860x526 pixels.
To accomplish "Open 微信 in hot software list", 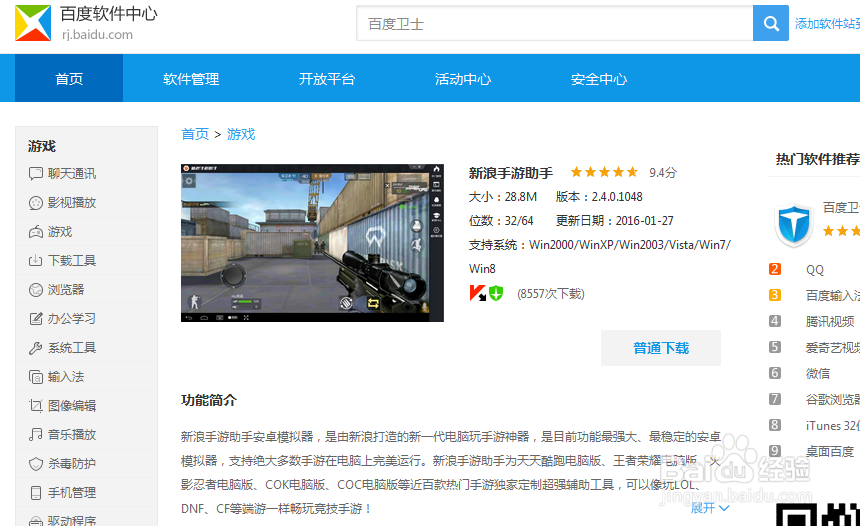I will 818,374.
